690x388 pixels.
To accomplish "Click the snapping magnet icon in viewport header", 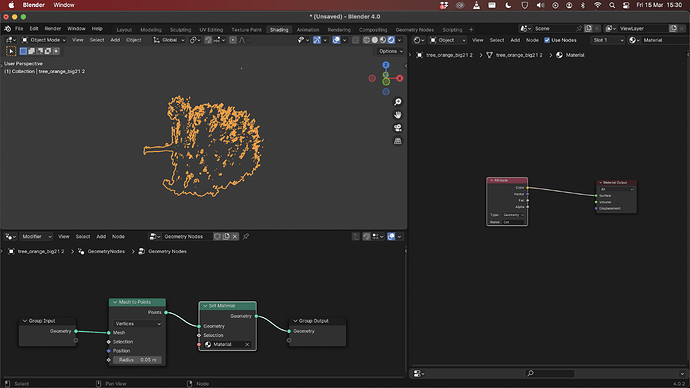I will [208, 40].
